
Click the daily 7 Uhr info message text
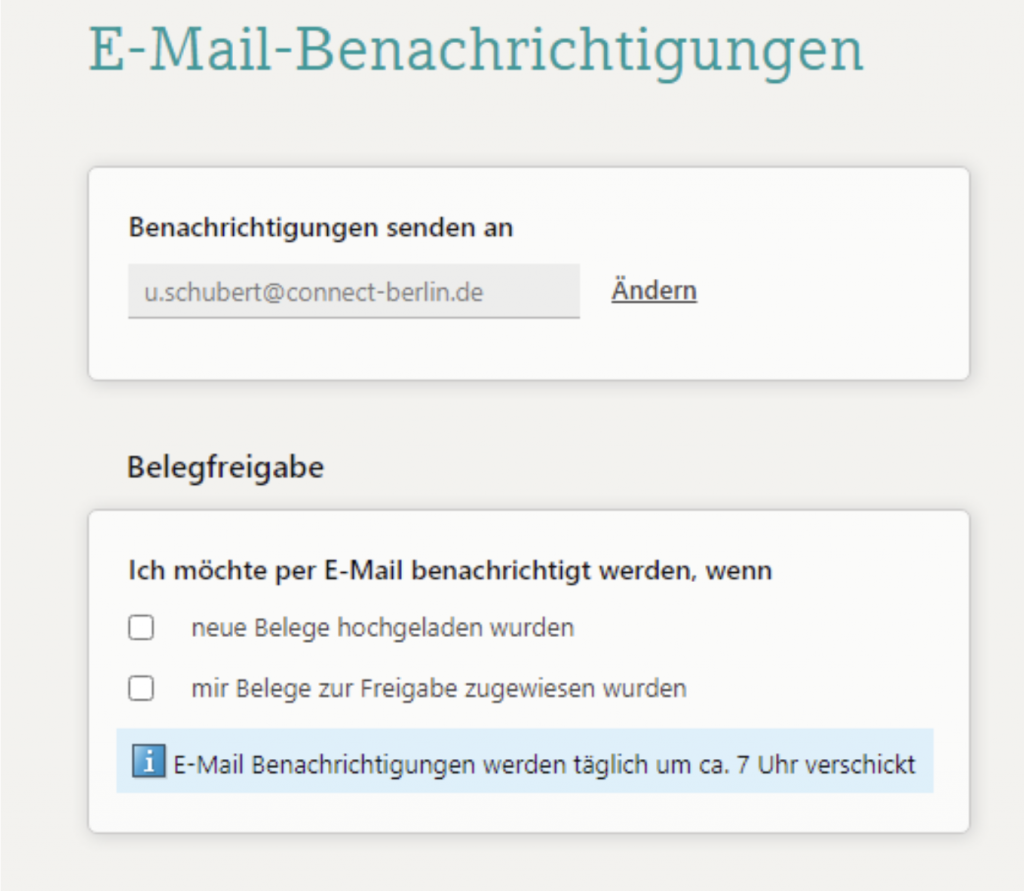point(544,765)
